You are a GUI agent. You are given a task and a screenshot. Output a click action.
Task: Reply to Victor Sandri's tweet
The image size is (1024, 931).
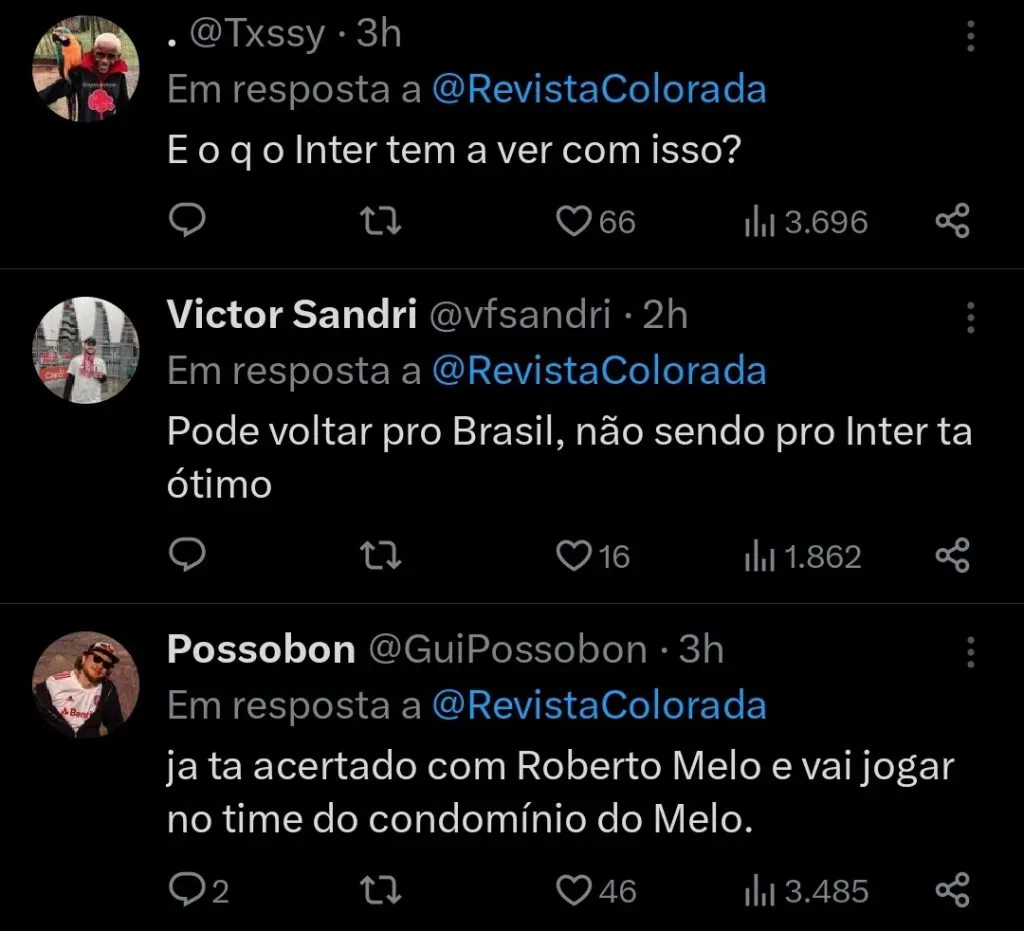click(186, 555)
